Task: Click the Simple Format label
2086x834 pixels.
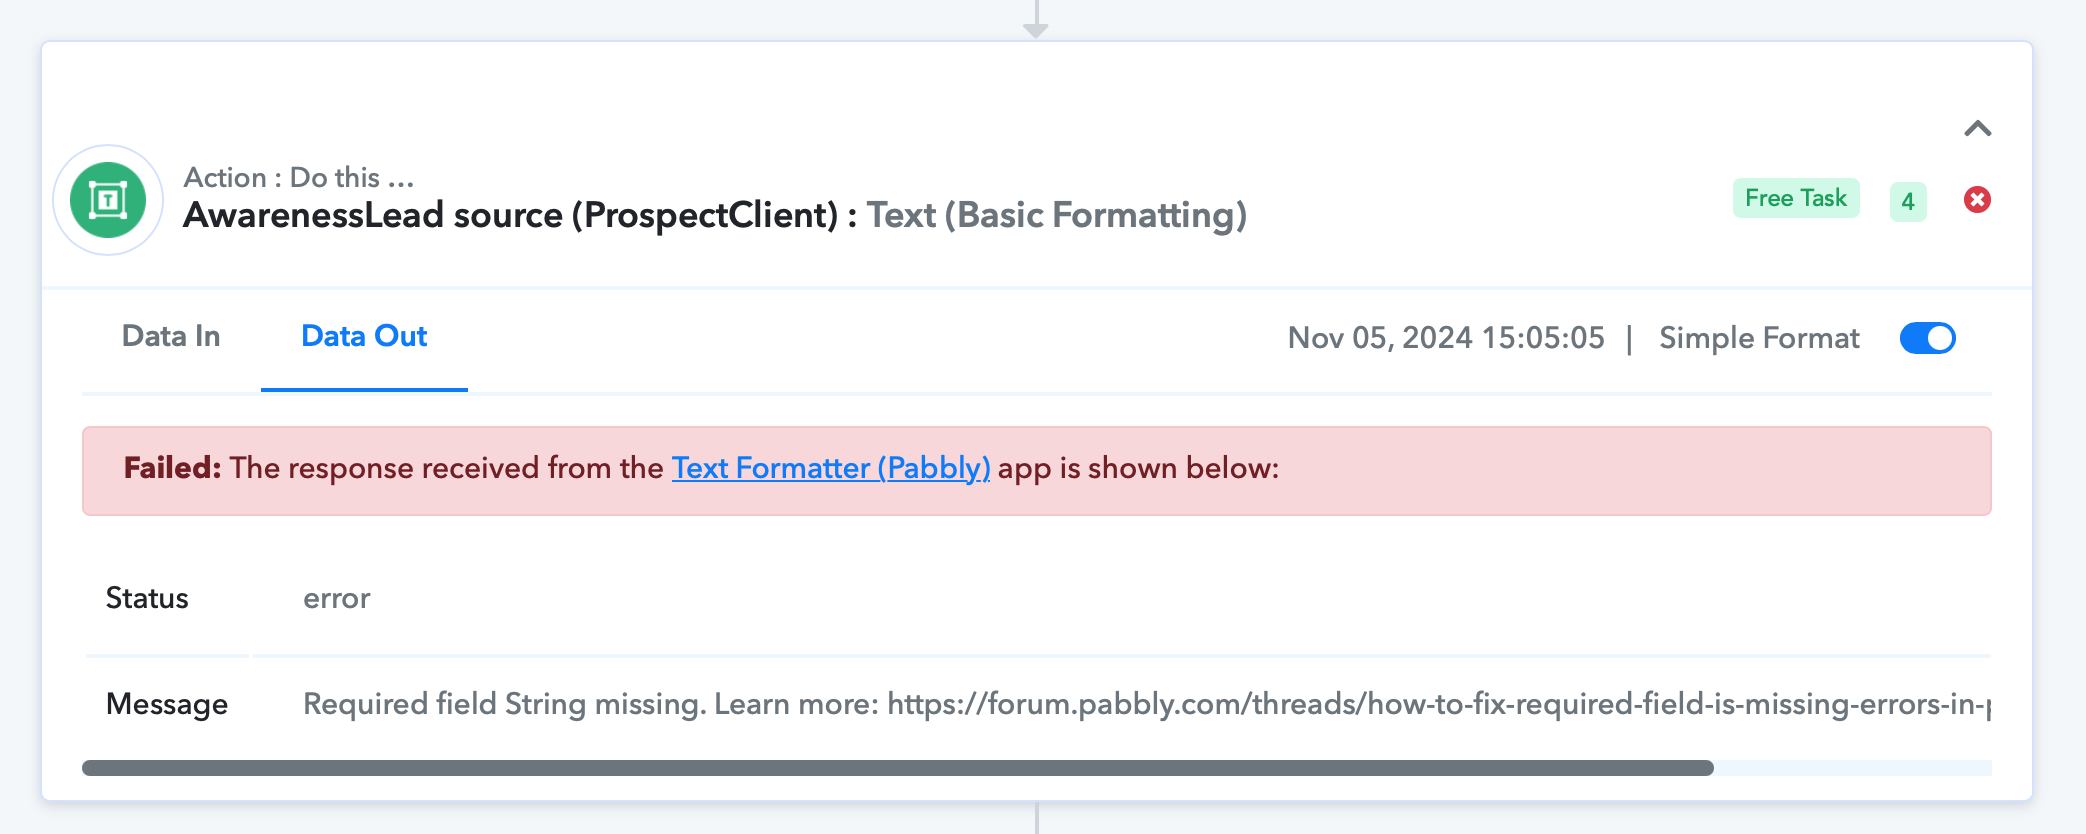Action: click(x=1759, y=338)
